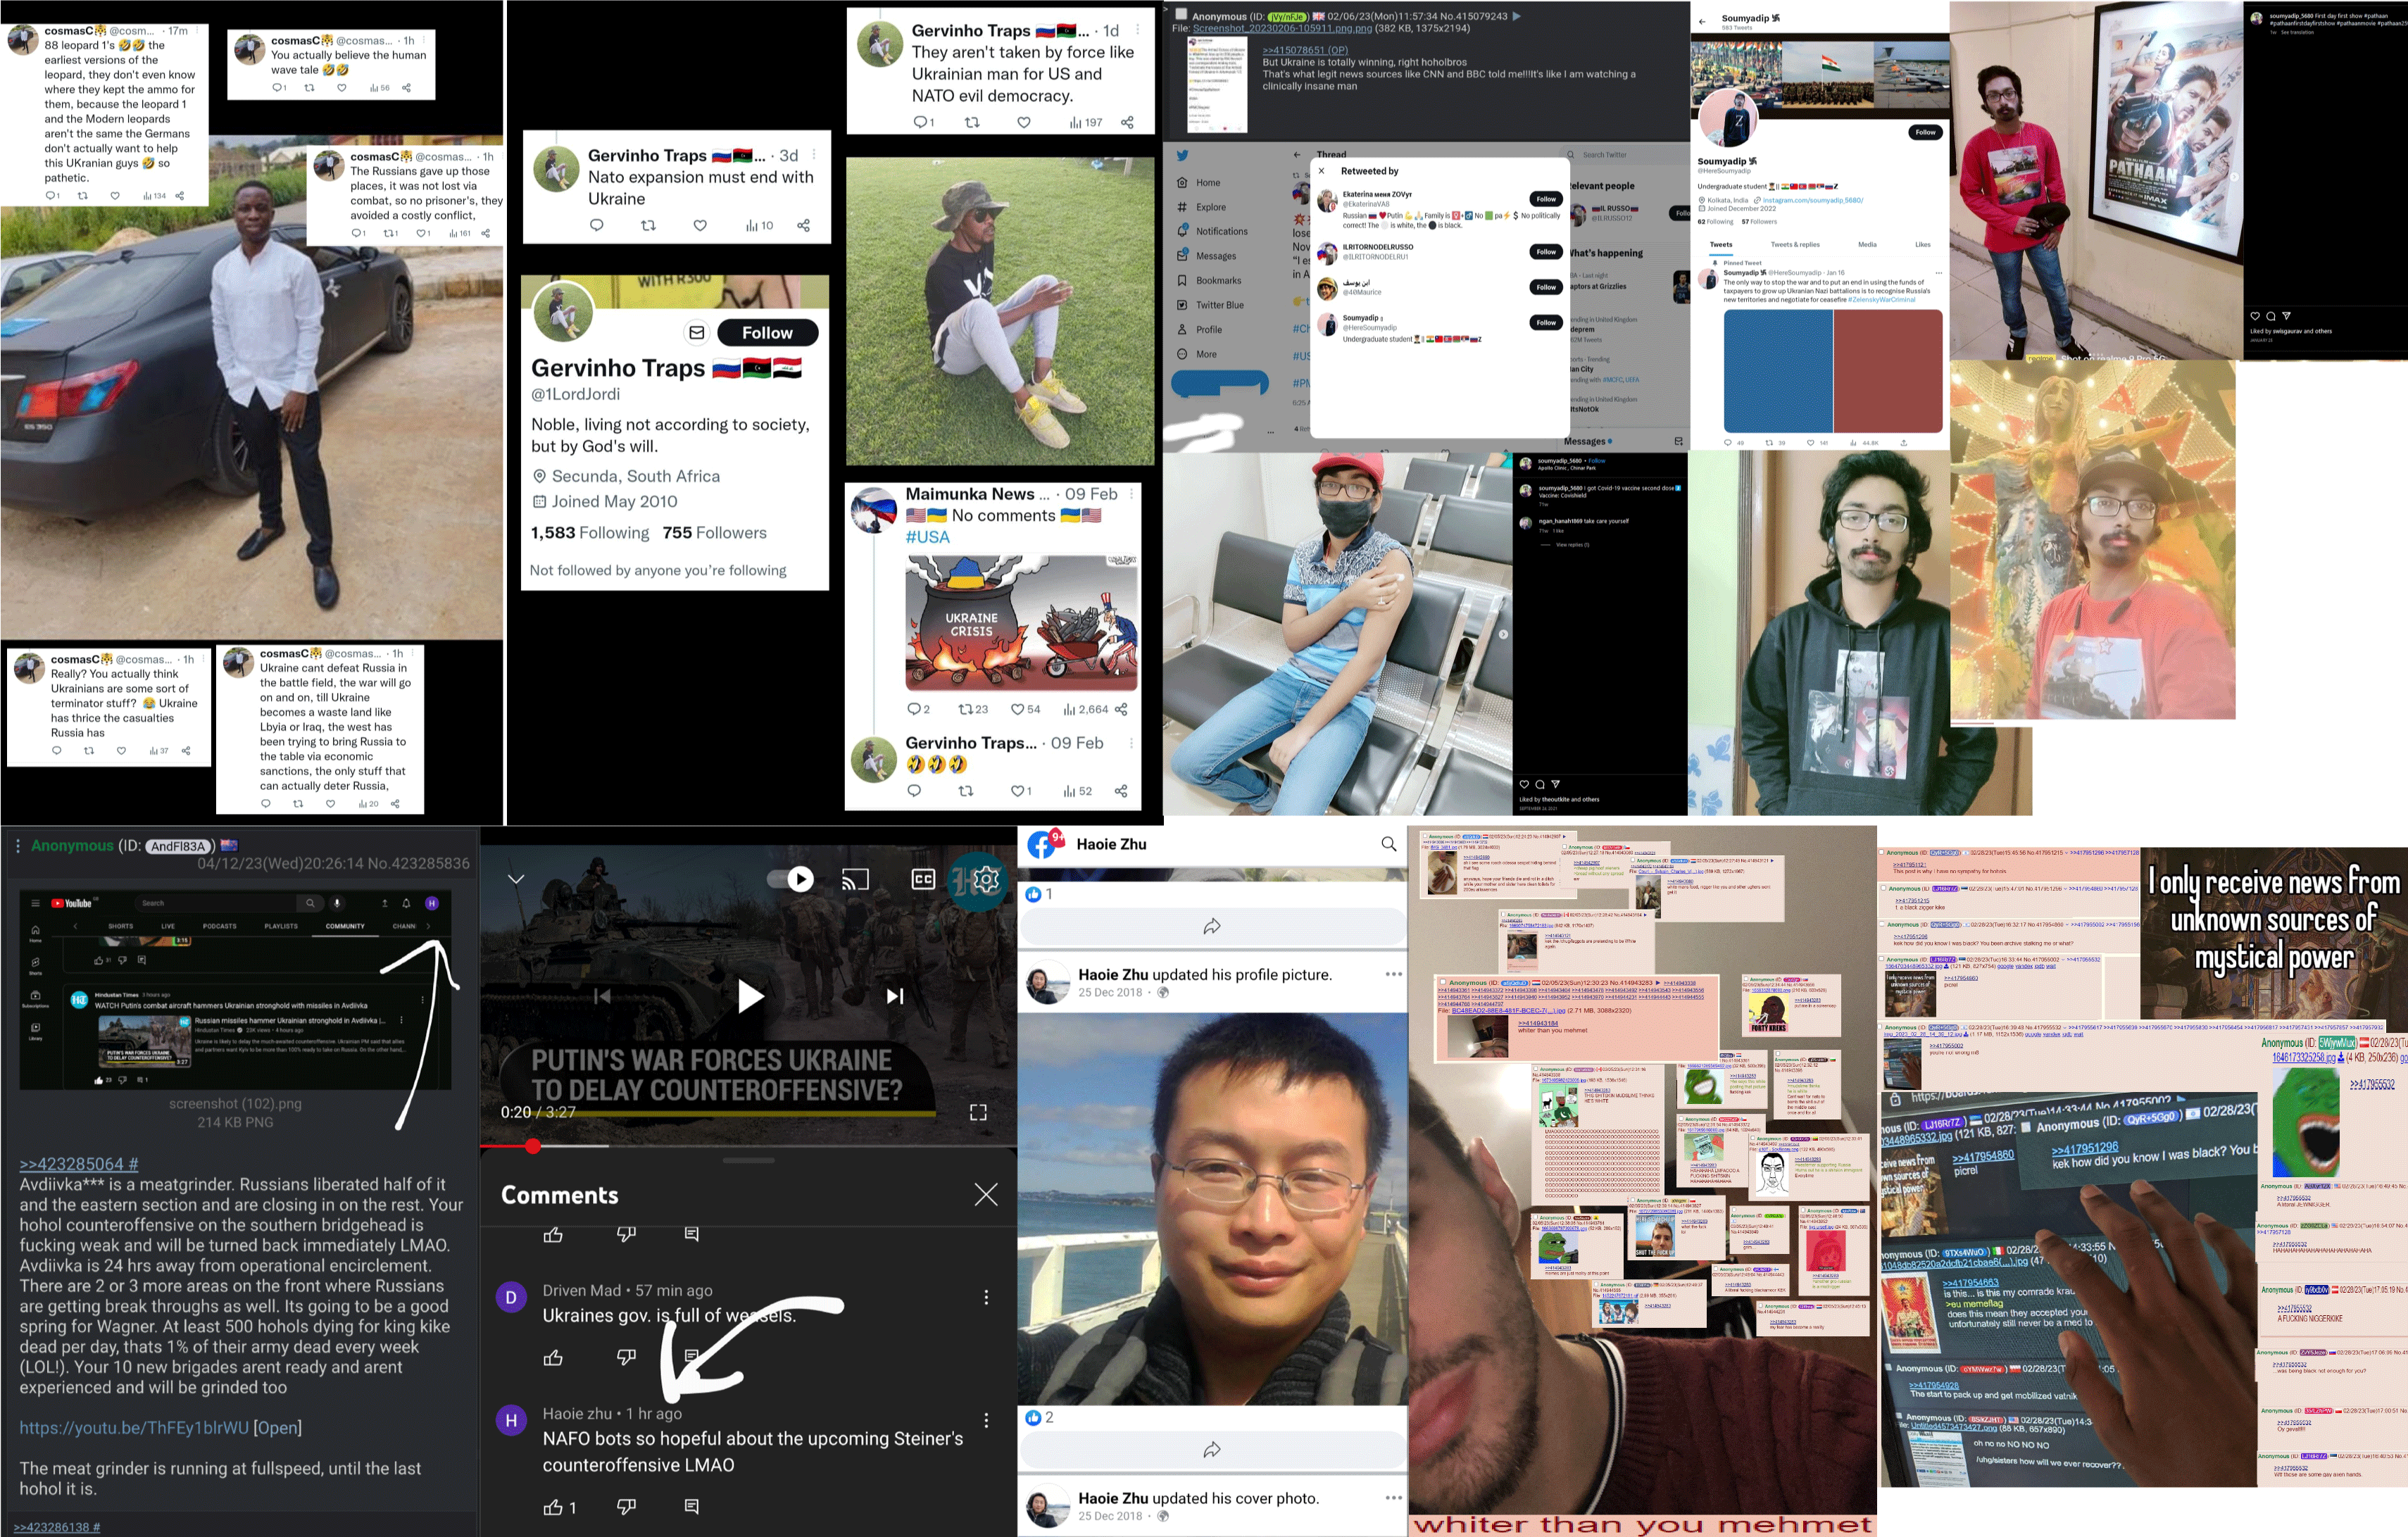
Task: Open options menu on cover photo Facebook post
Action: (x=1393, y=1498)
